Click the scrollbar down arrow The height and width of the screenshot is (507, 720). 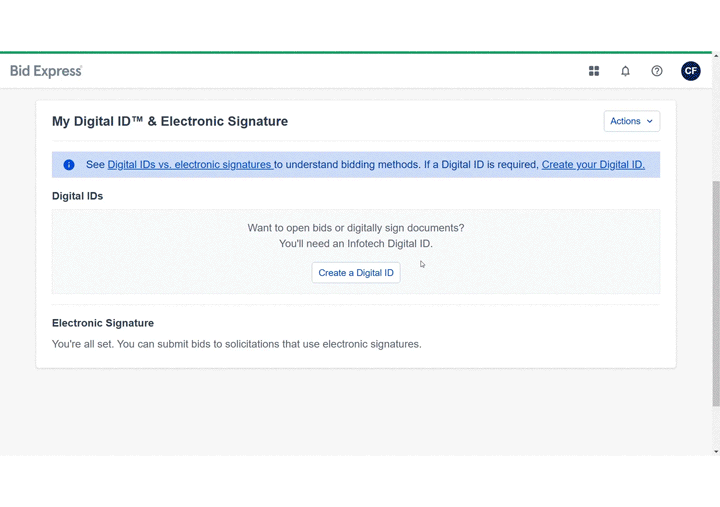[716, 451]
